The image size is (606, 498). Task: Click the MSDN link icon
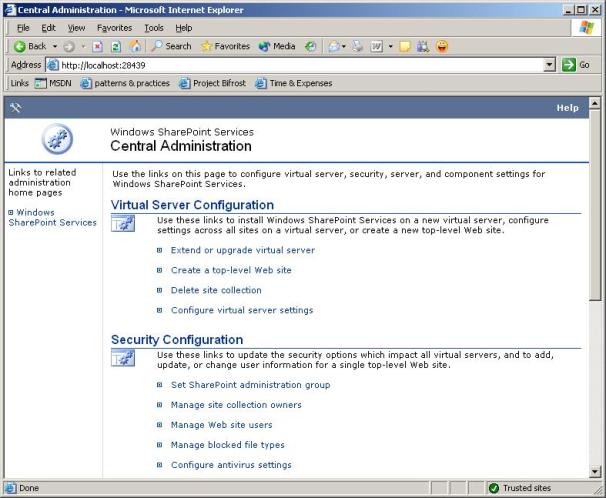(x=40, y=83)
